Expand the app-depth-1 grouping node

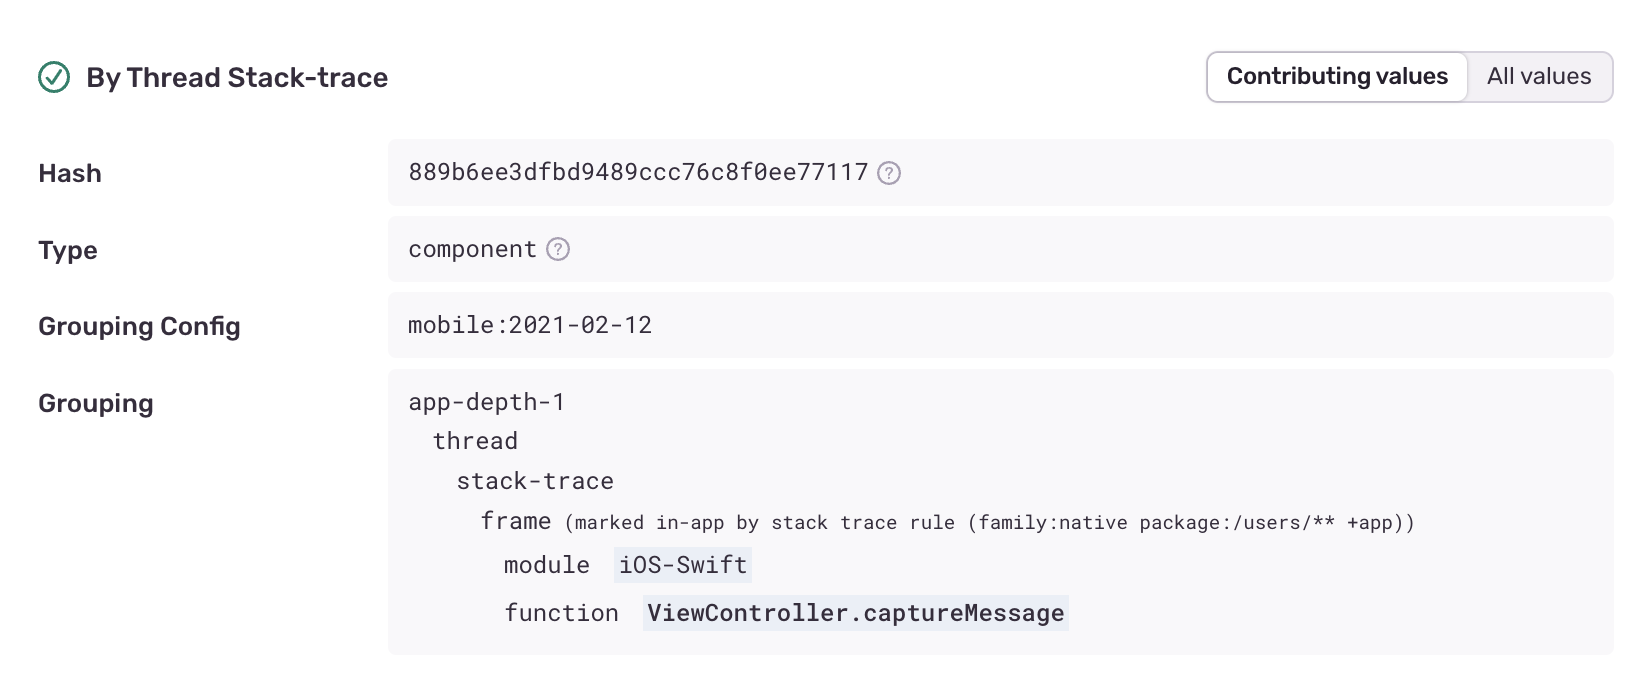(487, 402)
